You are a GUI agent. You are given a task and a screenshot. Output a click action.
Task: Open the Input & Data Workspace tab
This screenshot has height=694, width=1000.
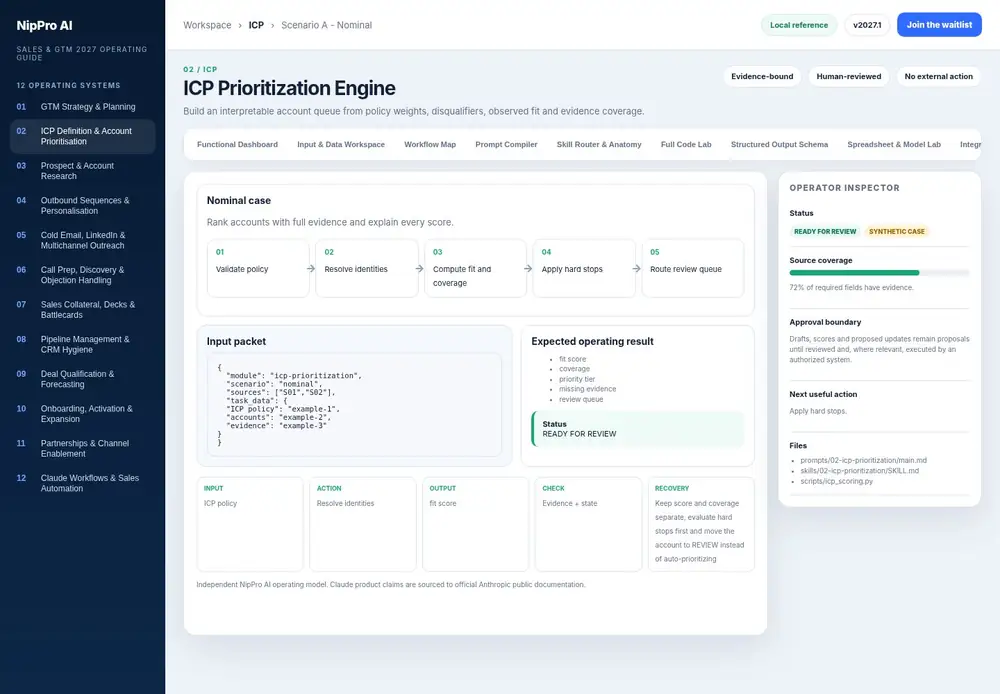(341, 145)
